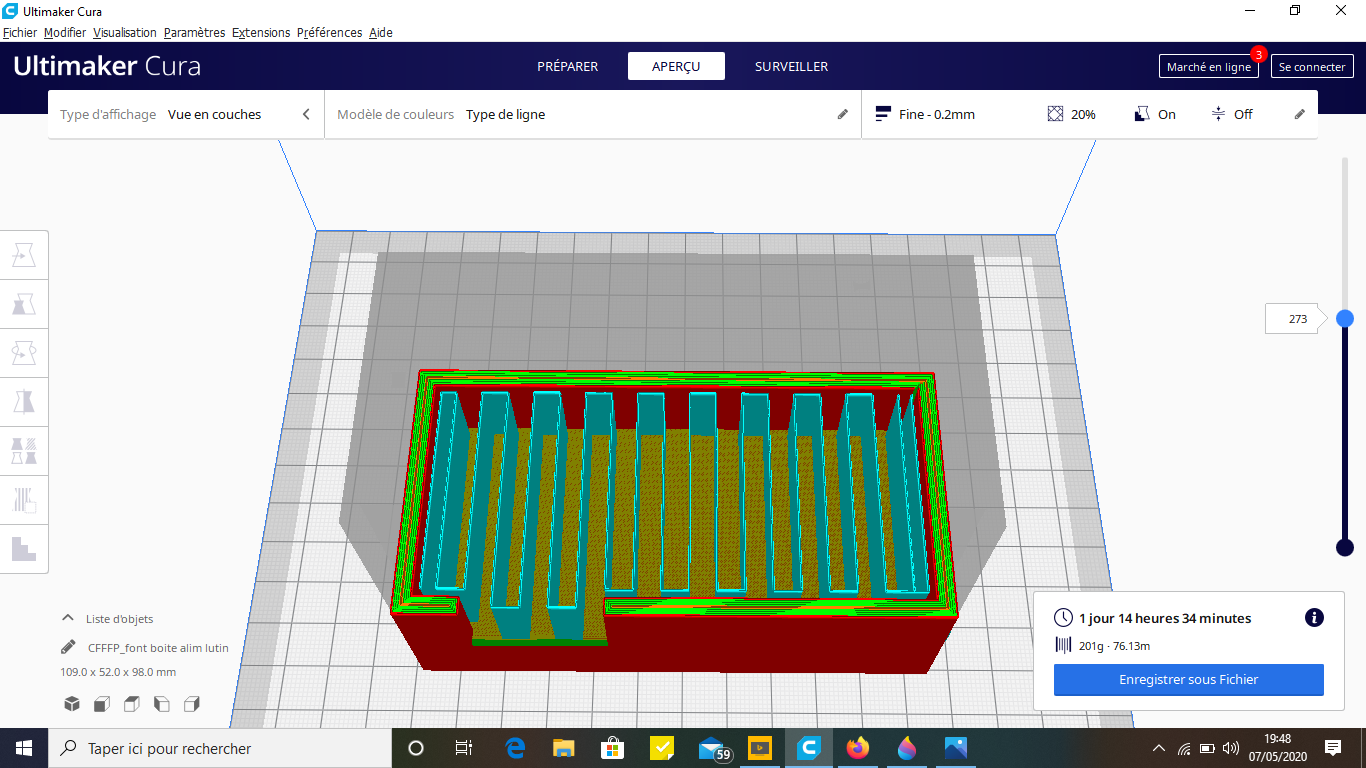Switch to right side view cube icon
This screenshot has width=1366, height=768.
[192, 704]
